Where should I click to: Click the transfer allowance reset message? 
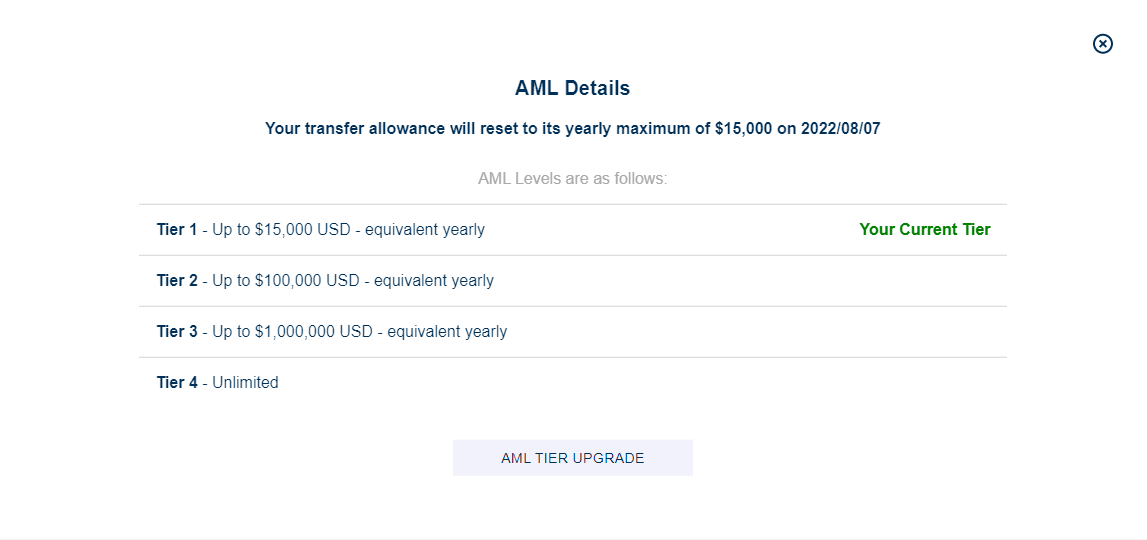(573, 129)
